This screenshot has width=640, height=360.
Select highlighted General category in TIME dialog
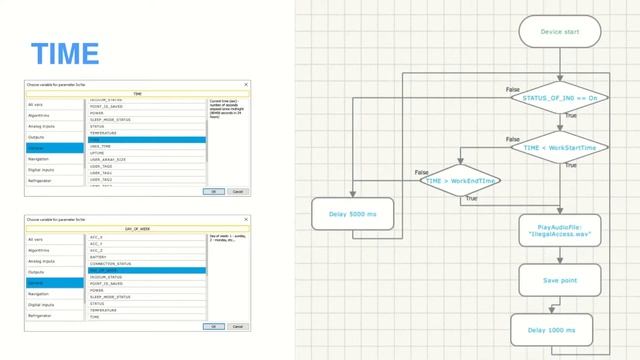click(x=55, y=148)
